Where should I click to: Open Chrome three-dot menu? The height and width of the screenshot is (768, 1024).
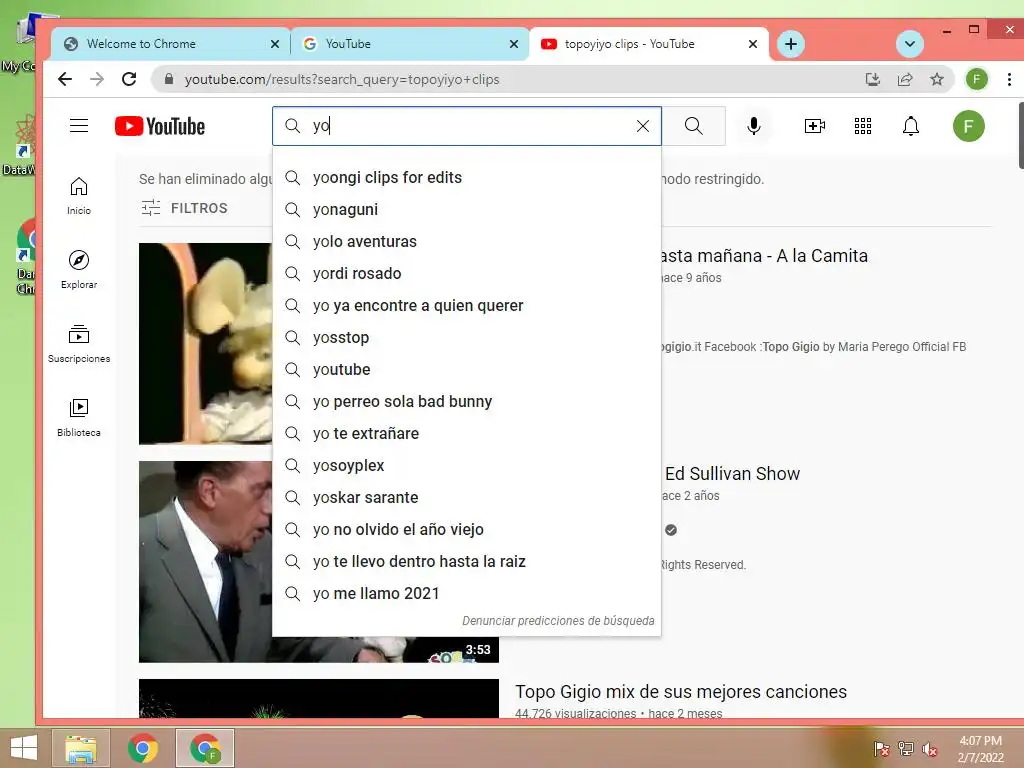[x=1010, y=79]
